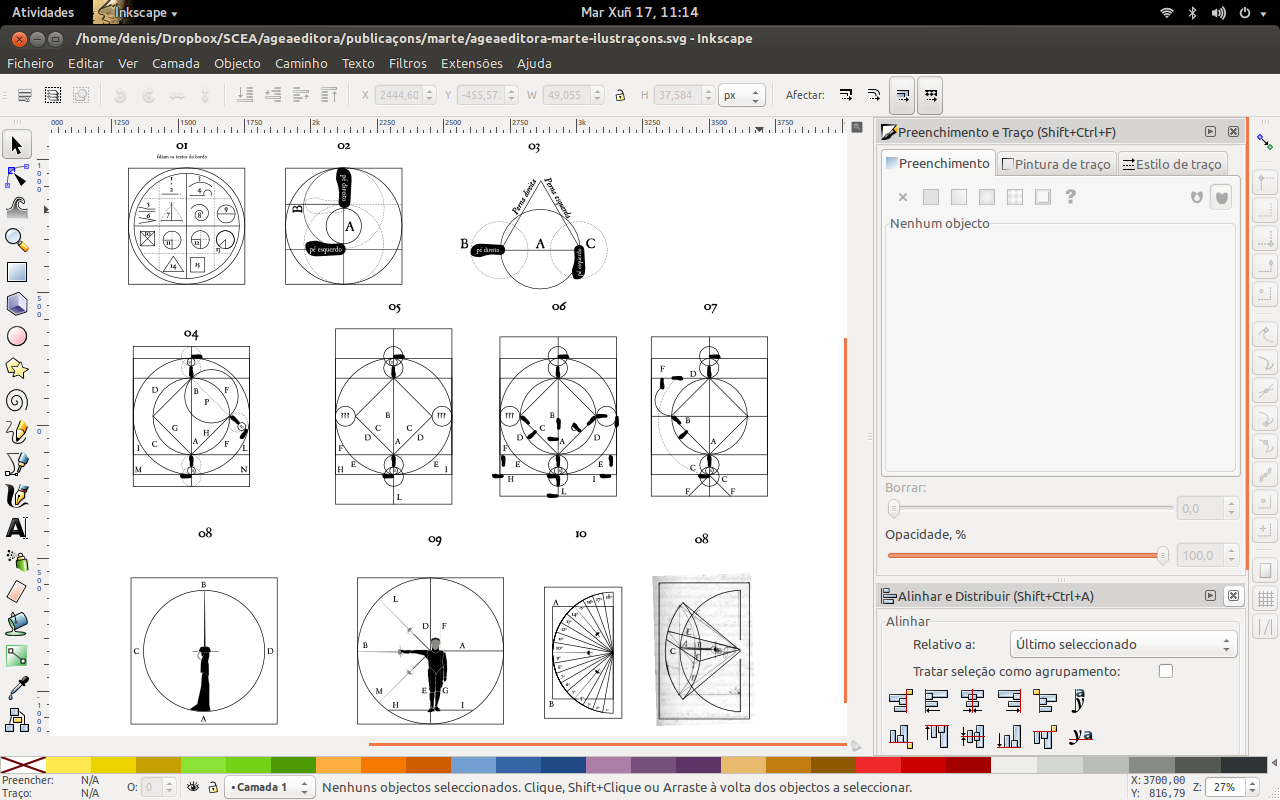
Task: Click the zoom percentage field
Action: (x=1224, y=787)
